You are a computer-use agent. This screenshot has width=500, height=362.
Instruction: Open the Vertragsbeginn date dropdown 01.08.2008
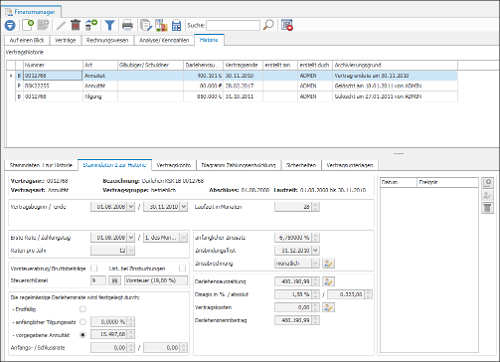(131, 207)
